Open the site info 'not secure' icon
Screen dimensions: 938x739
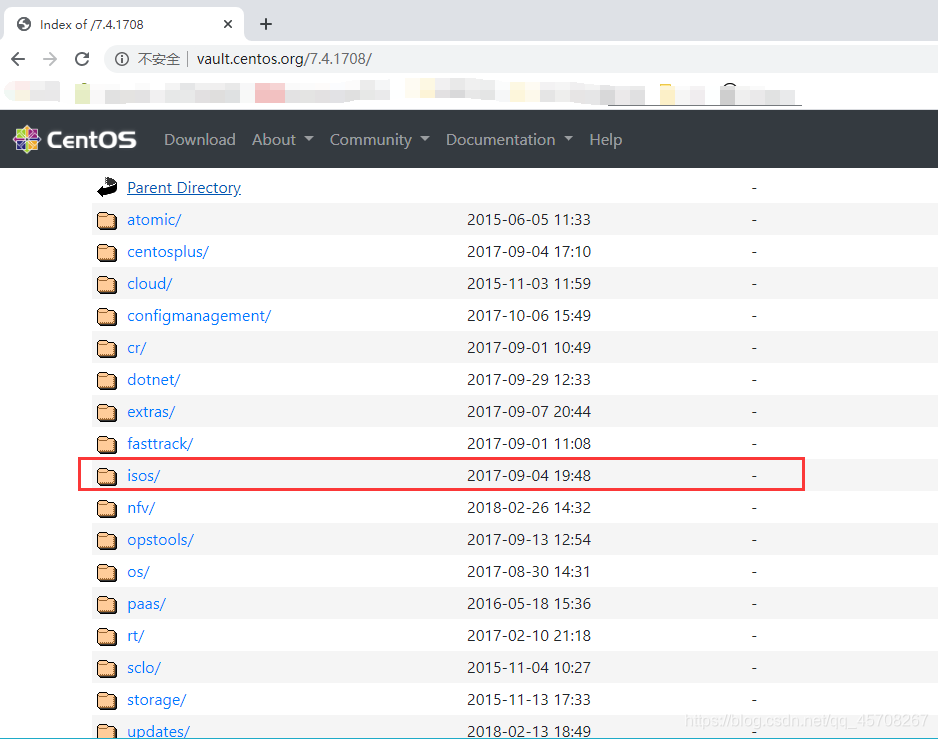coord(122,59)
